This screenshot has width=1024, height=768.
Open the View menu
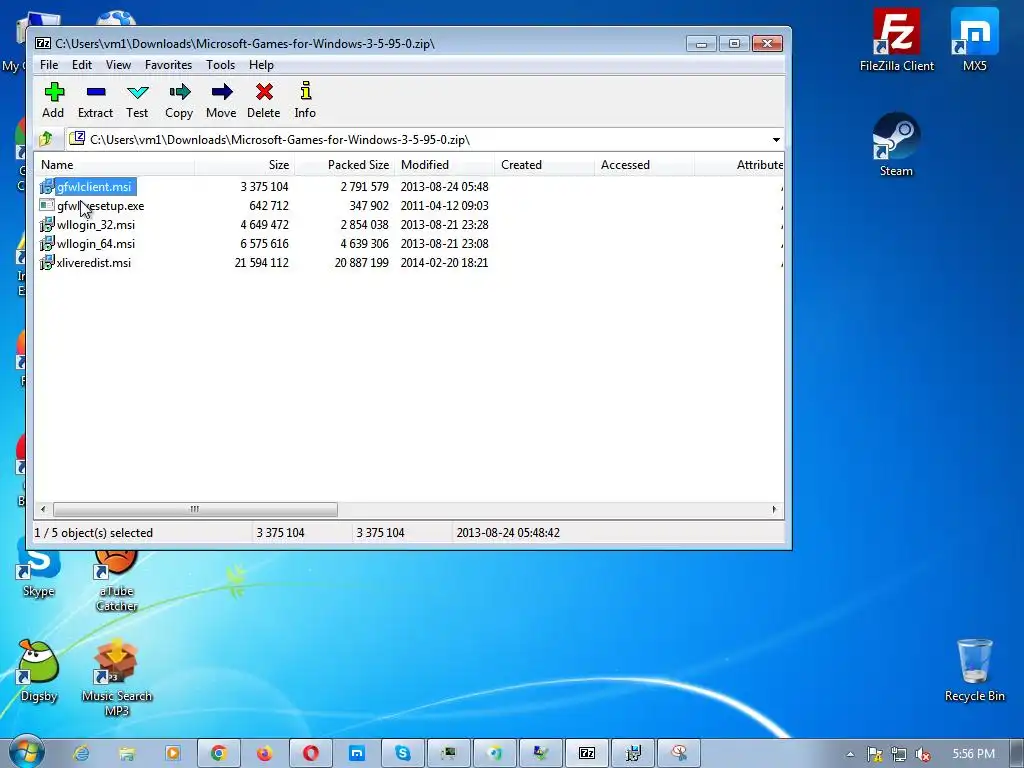[x=118, y=65]
